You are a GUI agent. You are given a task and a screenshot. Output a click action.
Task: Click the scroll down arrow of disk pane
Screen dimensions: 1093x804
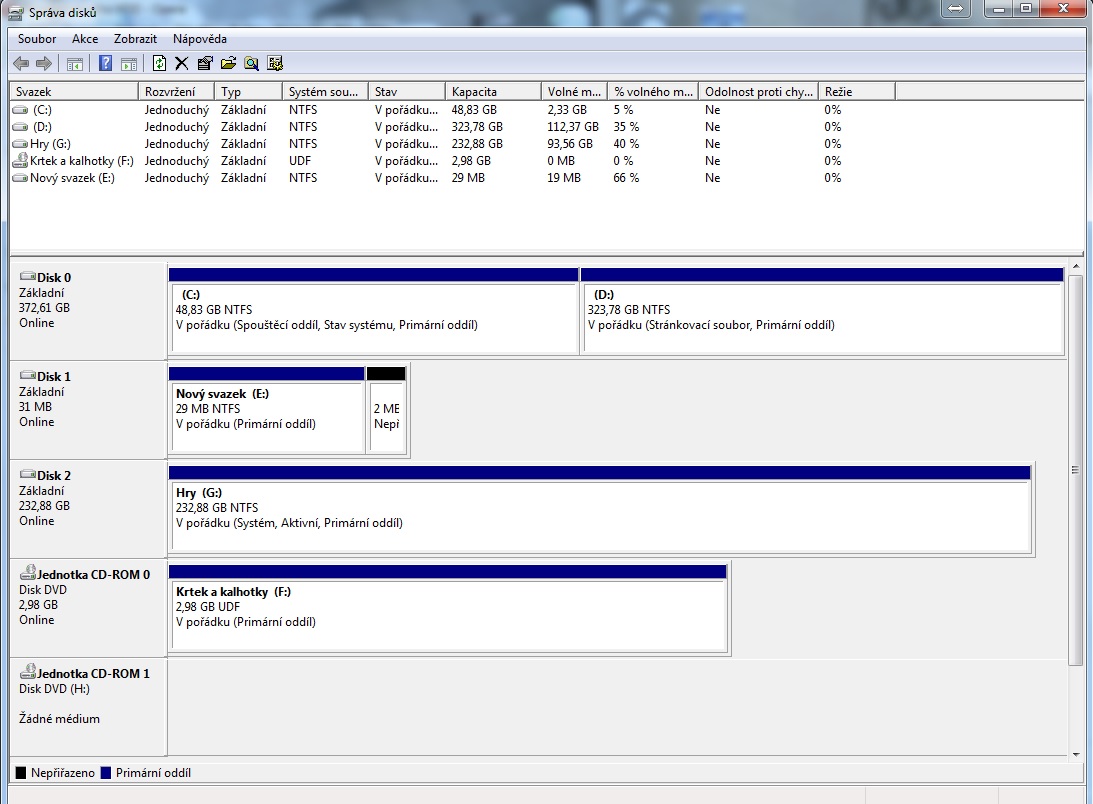click(1076, 753)
